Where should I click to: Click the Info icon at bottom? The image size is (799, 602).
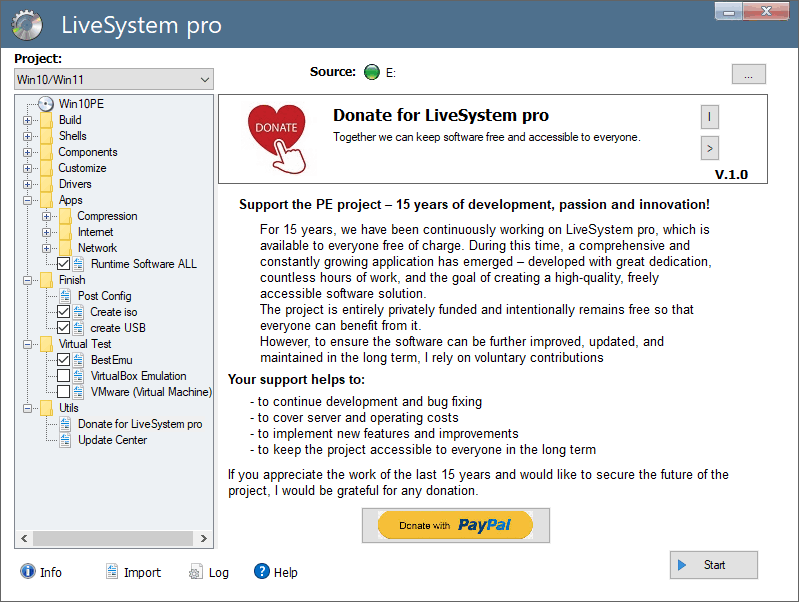point(26,572)
